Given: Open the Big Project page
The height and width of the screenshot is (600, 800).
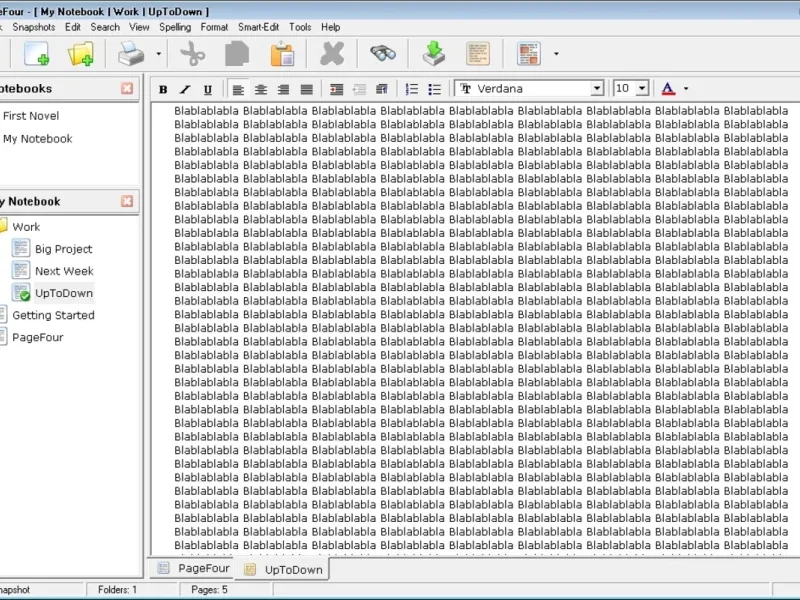Looking at the screenshot, I should point(64,249).
